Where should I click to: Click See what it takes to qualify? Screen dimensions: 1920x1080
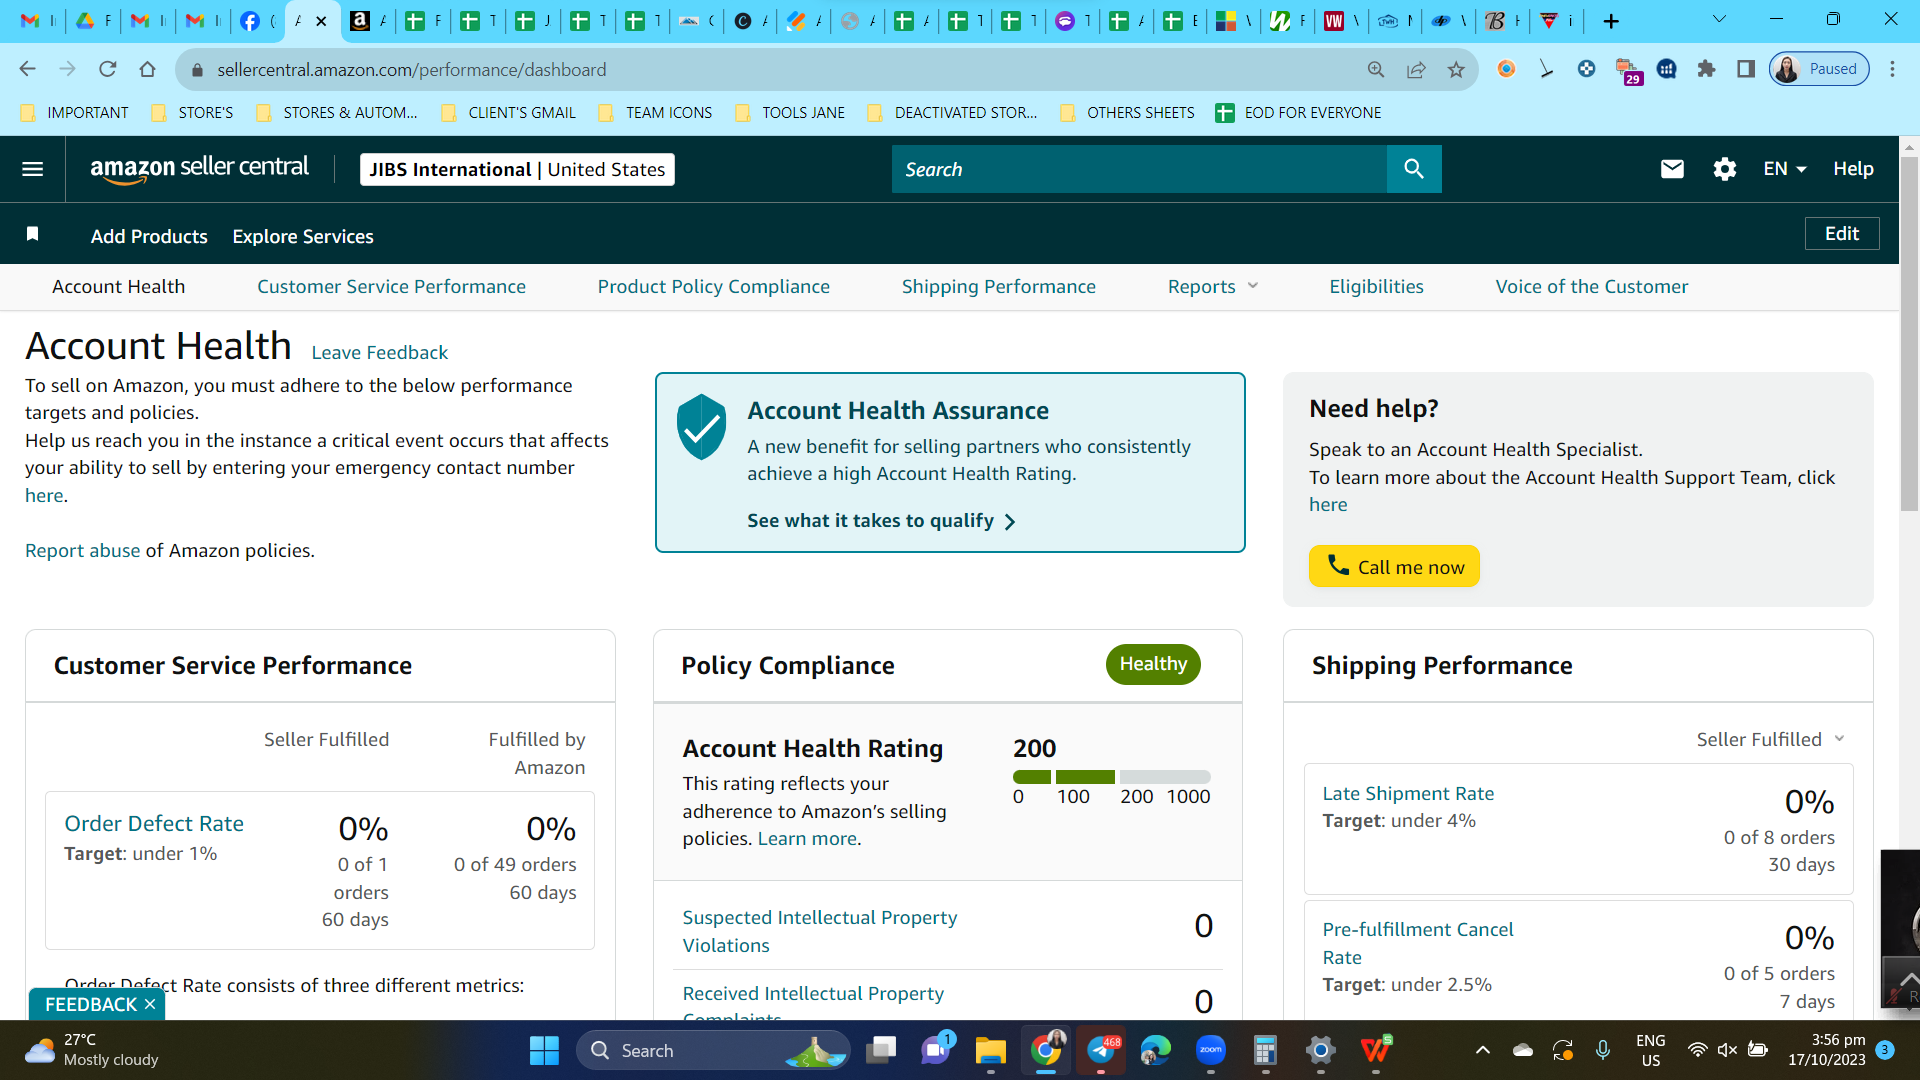(x=881, y=521)
